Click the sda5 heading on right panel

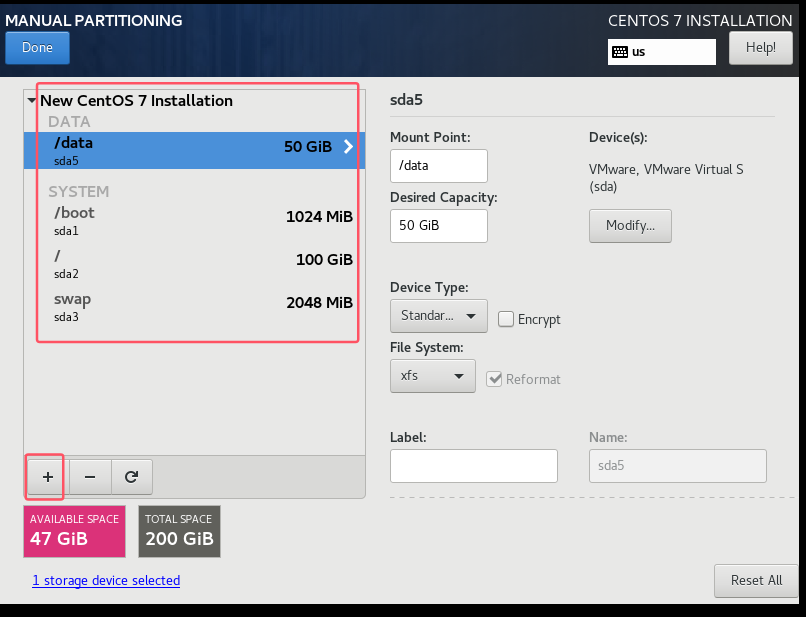coord(406,100)
